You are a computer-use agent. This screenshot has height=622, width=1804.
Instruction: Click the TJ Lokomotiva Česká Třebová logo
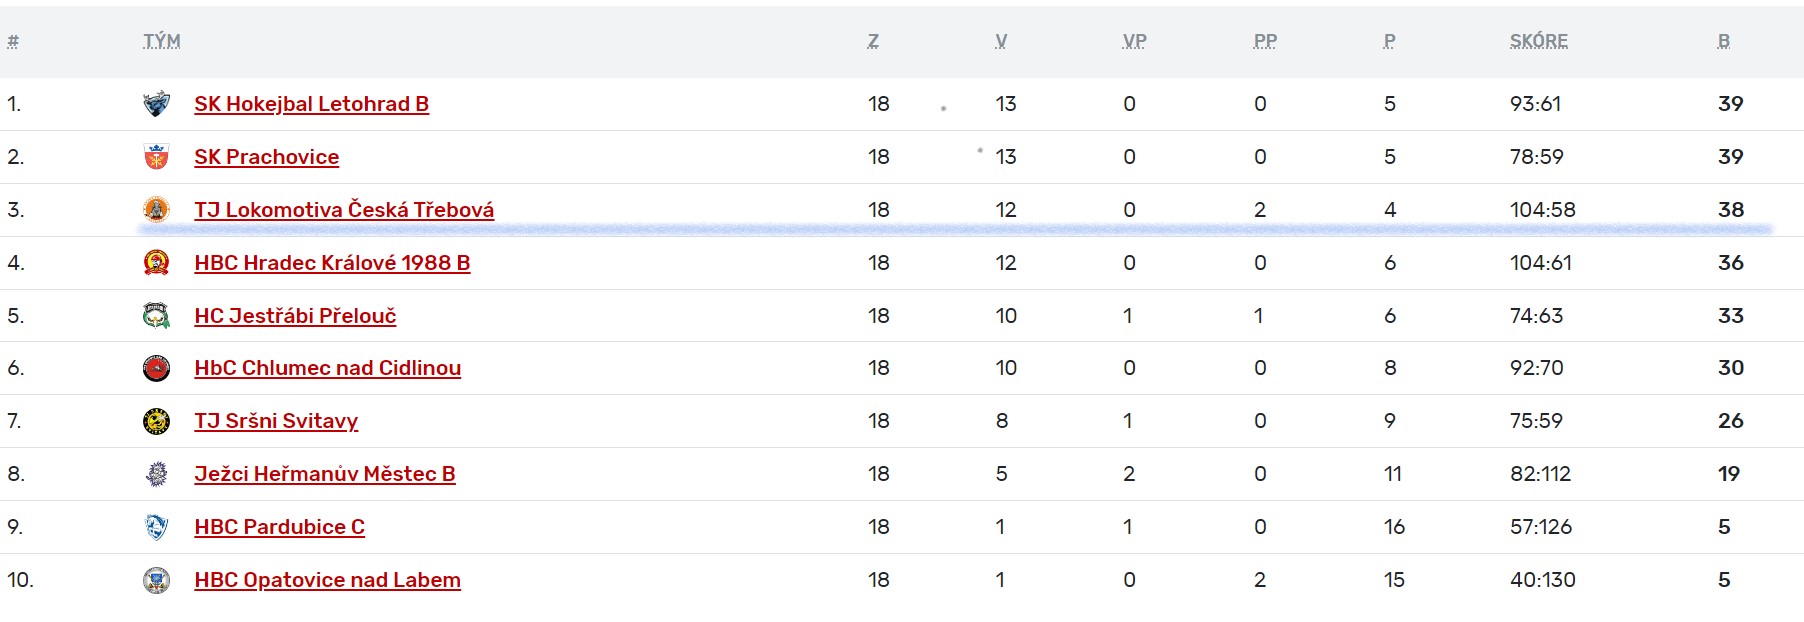(156, 210)
